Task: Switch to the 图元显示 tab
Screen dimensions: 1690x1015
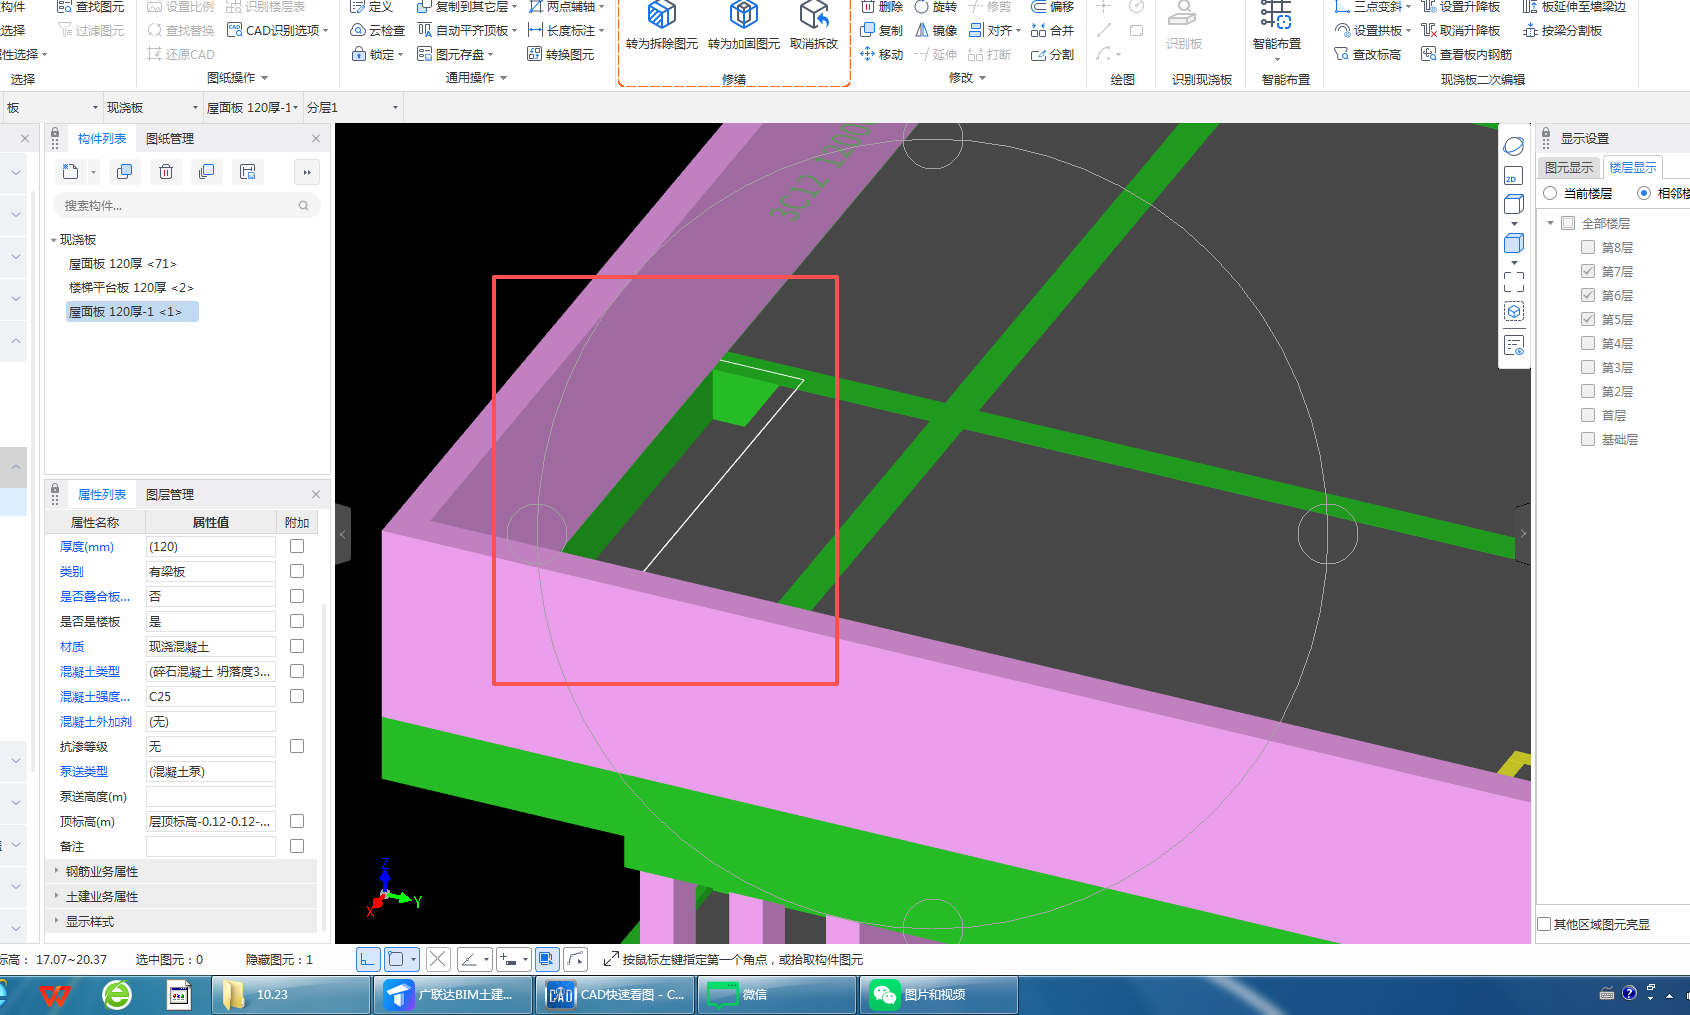Action: [x=1568, y=168]
